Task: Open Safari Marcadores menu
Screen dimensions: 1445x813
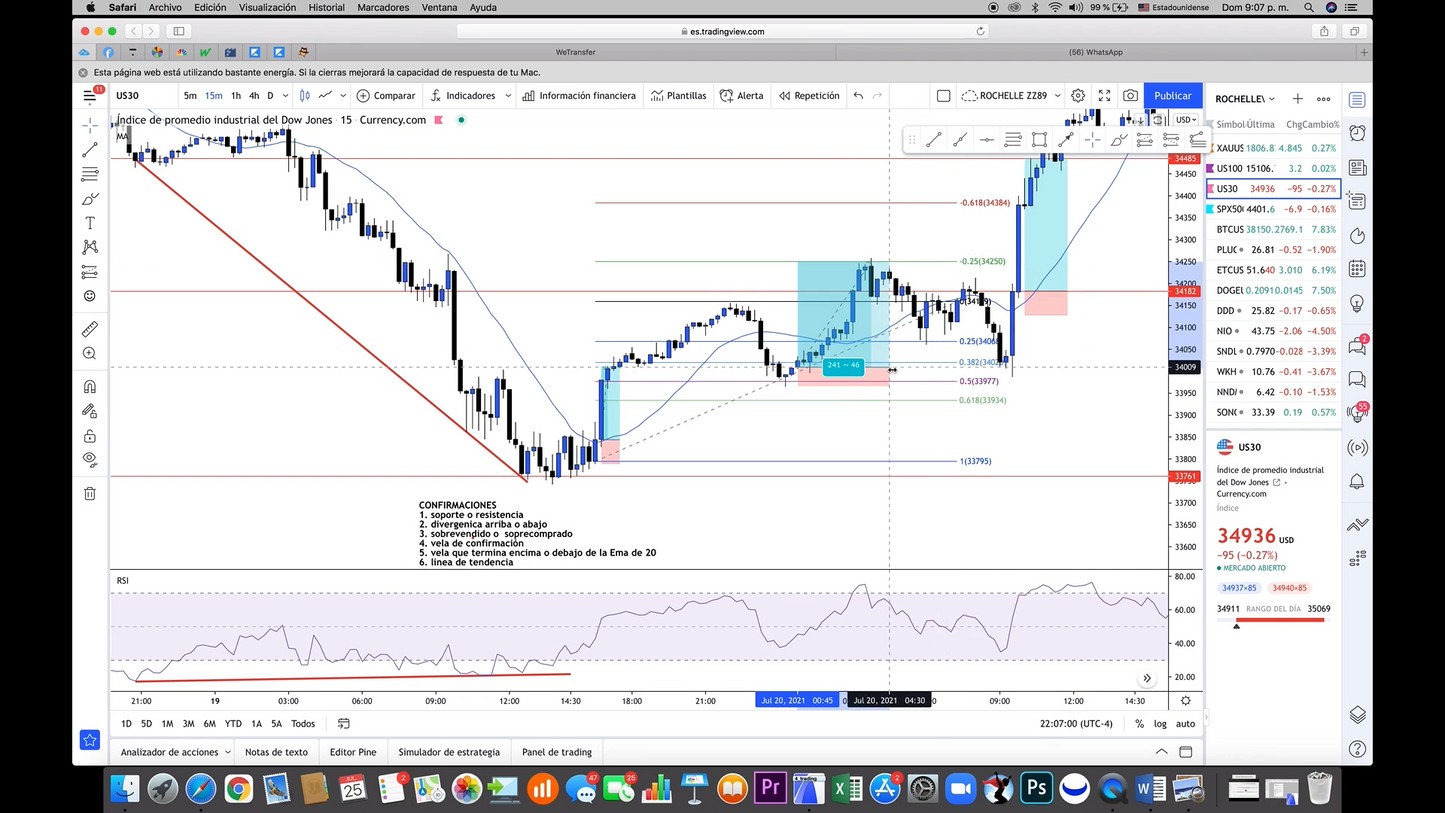Action: point(383,7)
